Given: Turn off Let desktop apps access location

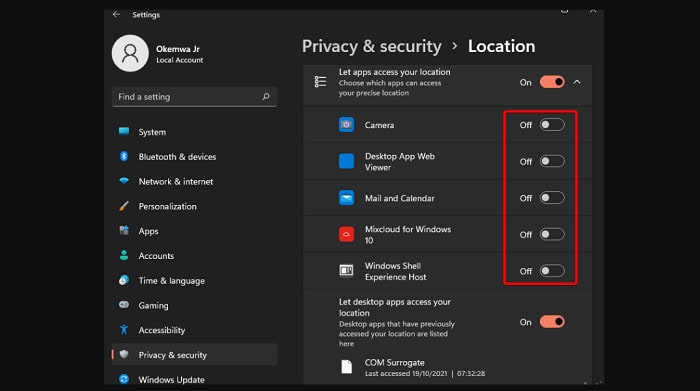Looking at the screenshot, I should tap(552, 322).
